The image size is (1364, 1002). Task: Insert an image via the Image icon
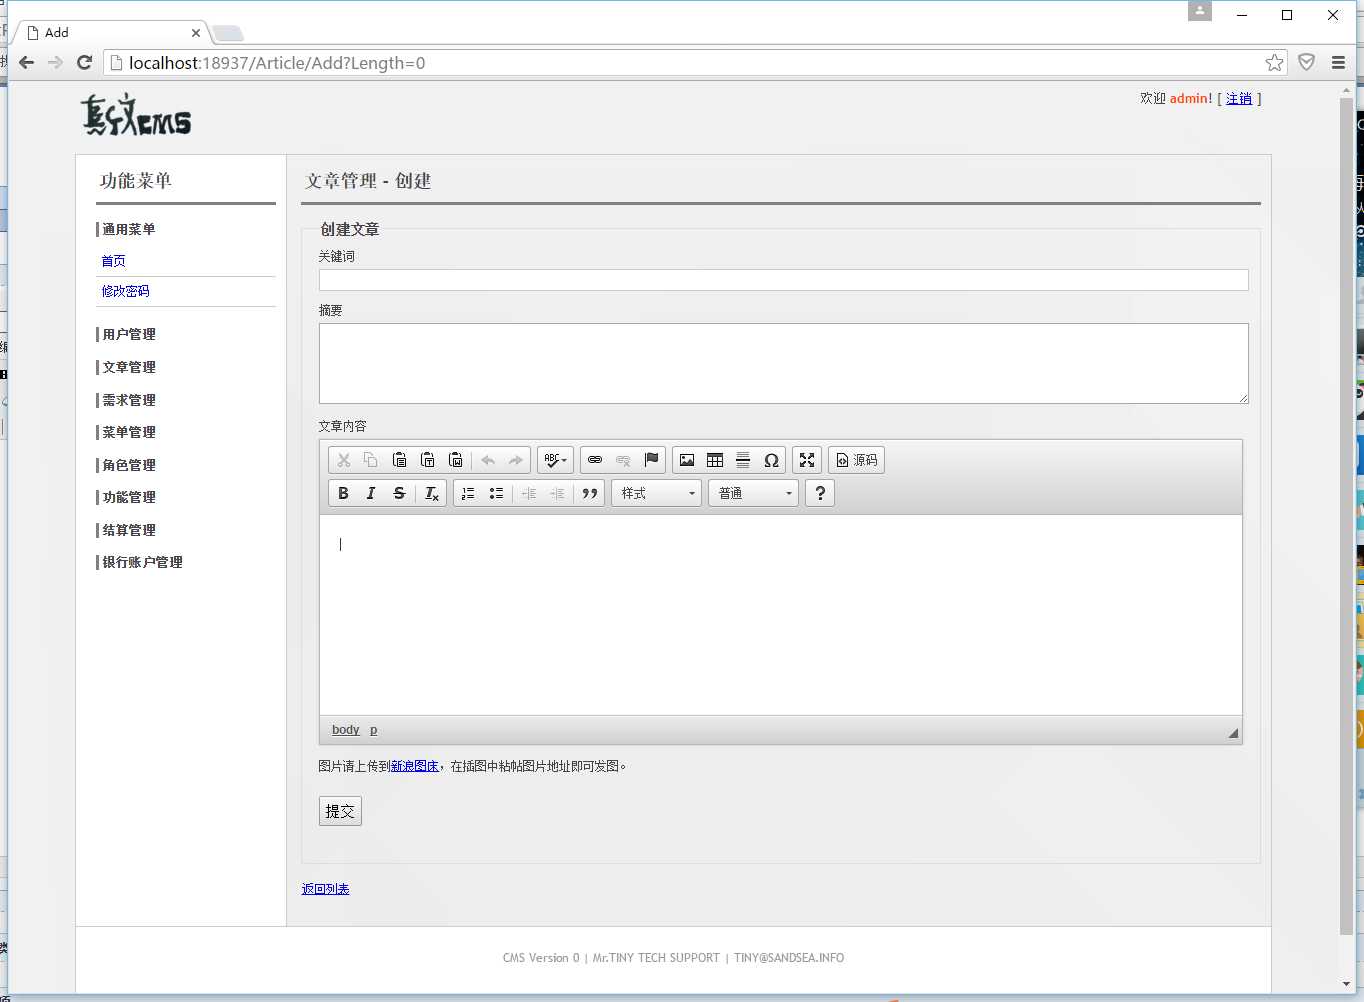pos(687,460)
